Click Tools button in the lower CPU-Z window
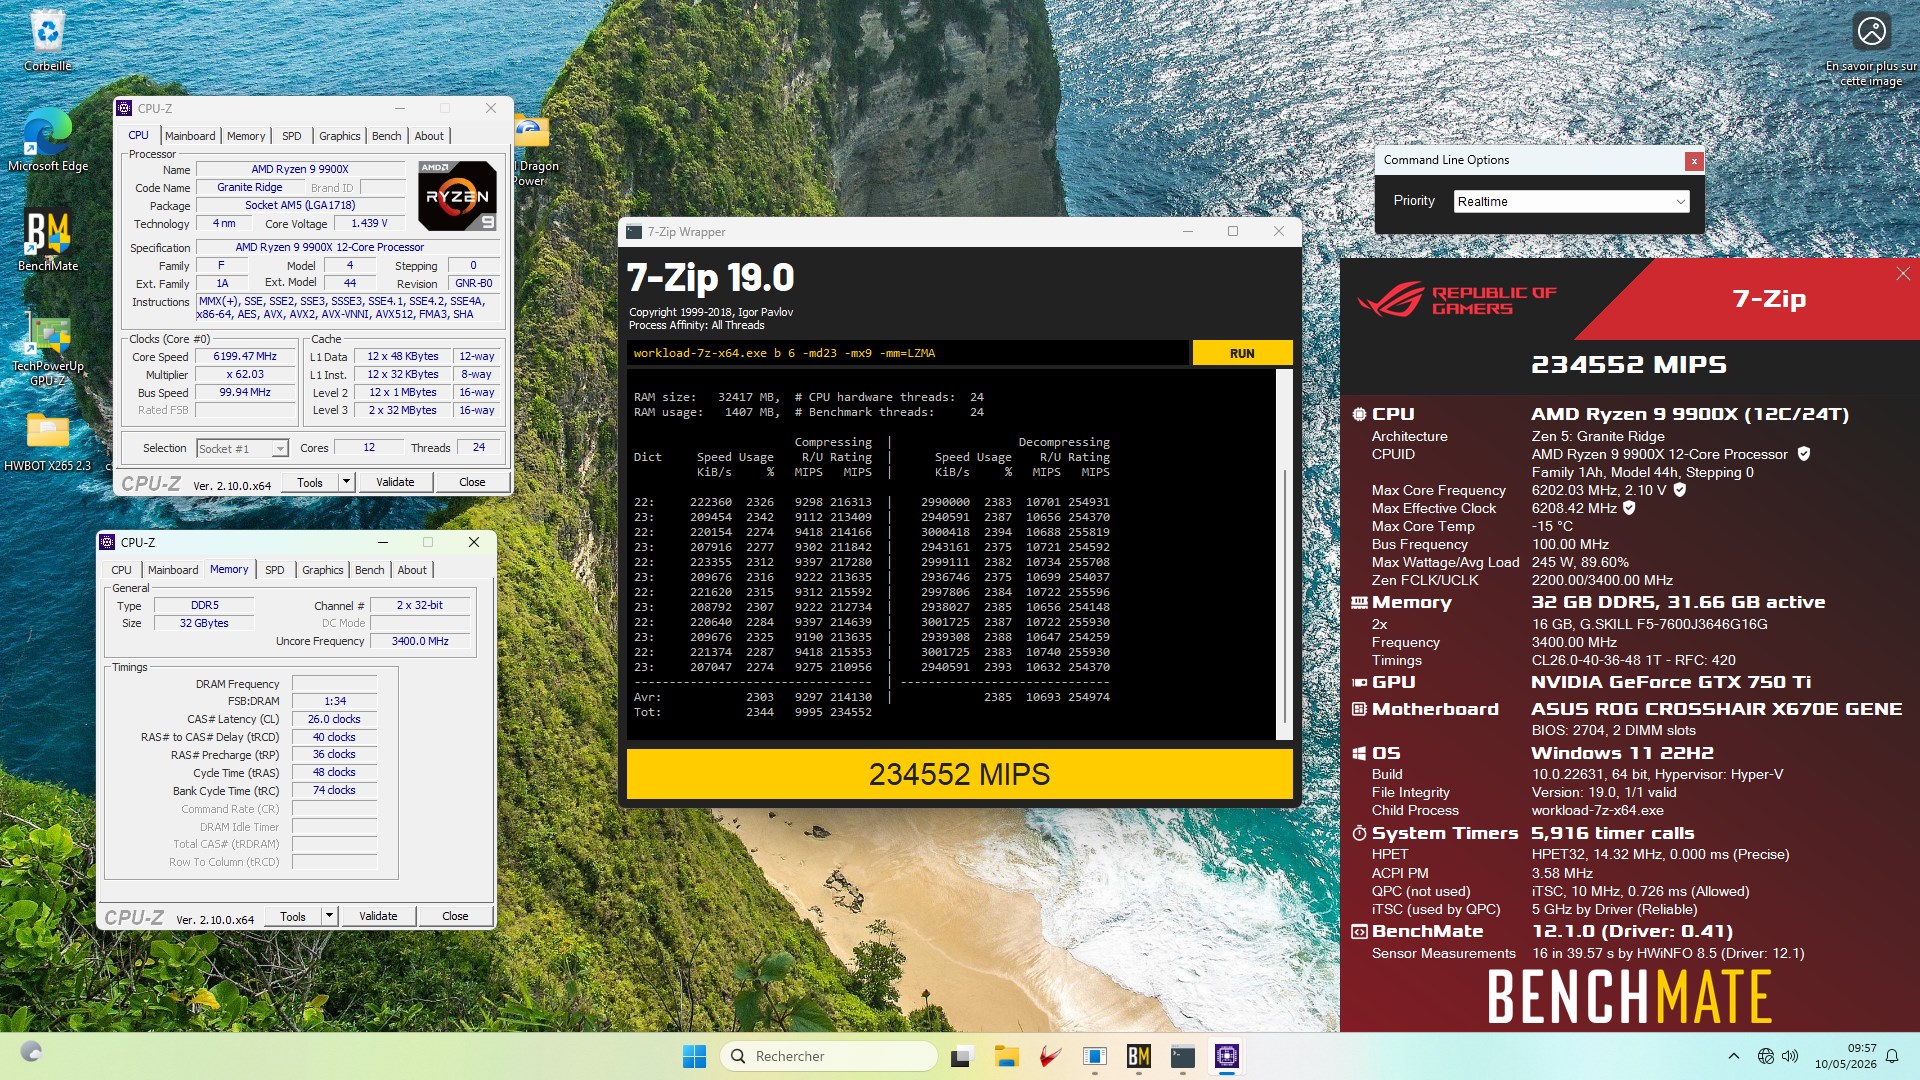 pyautogui.click(x=293, y=916)
